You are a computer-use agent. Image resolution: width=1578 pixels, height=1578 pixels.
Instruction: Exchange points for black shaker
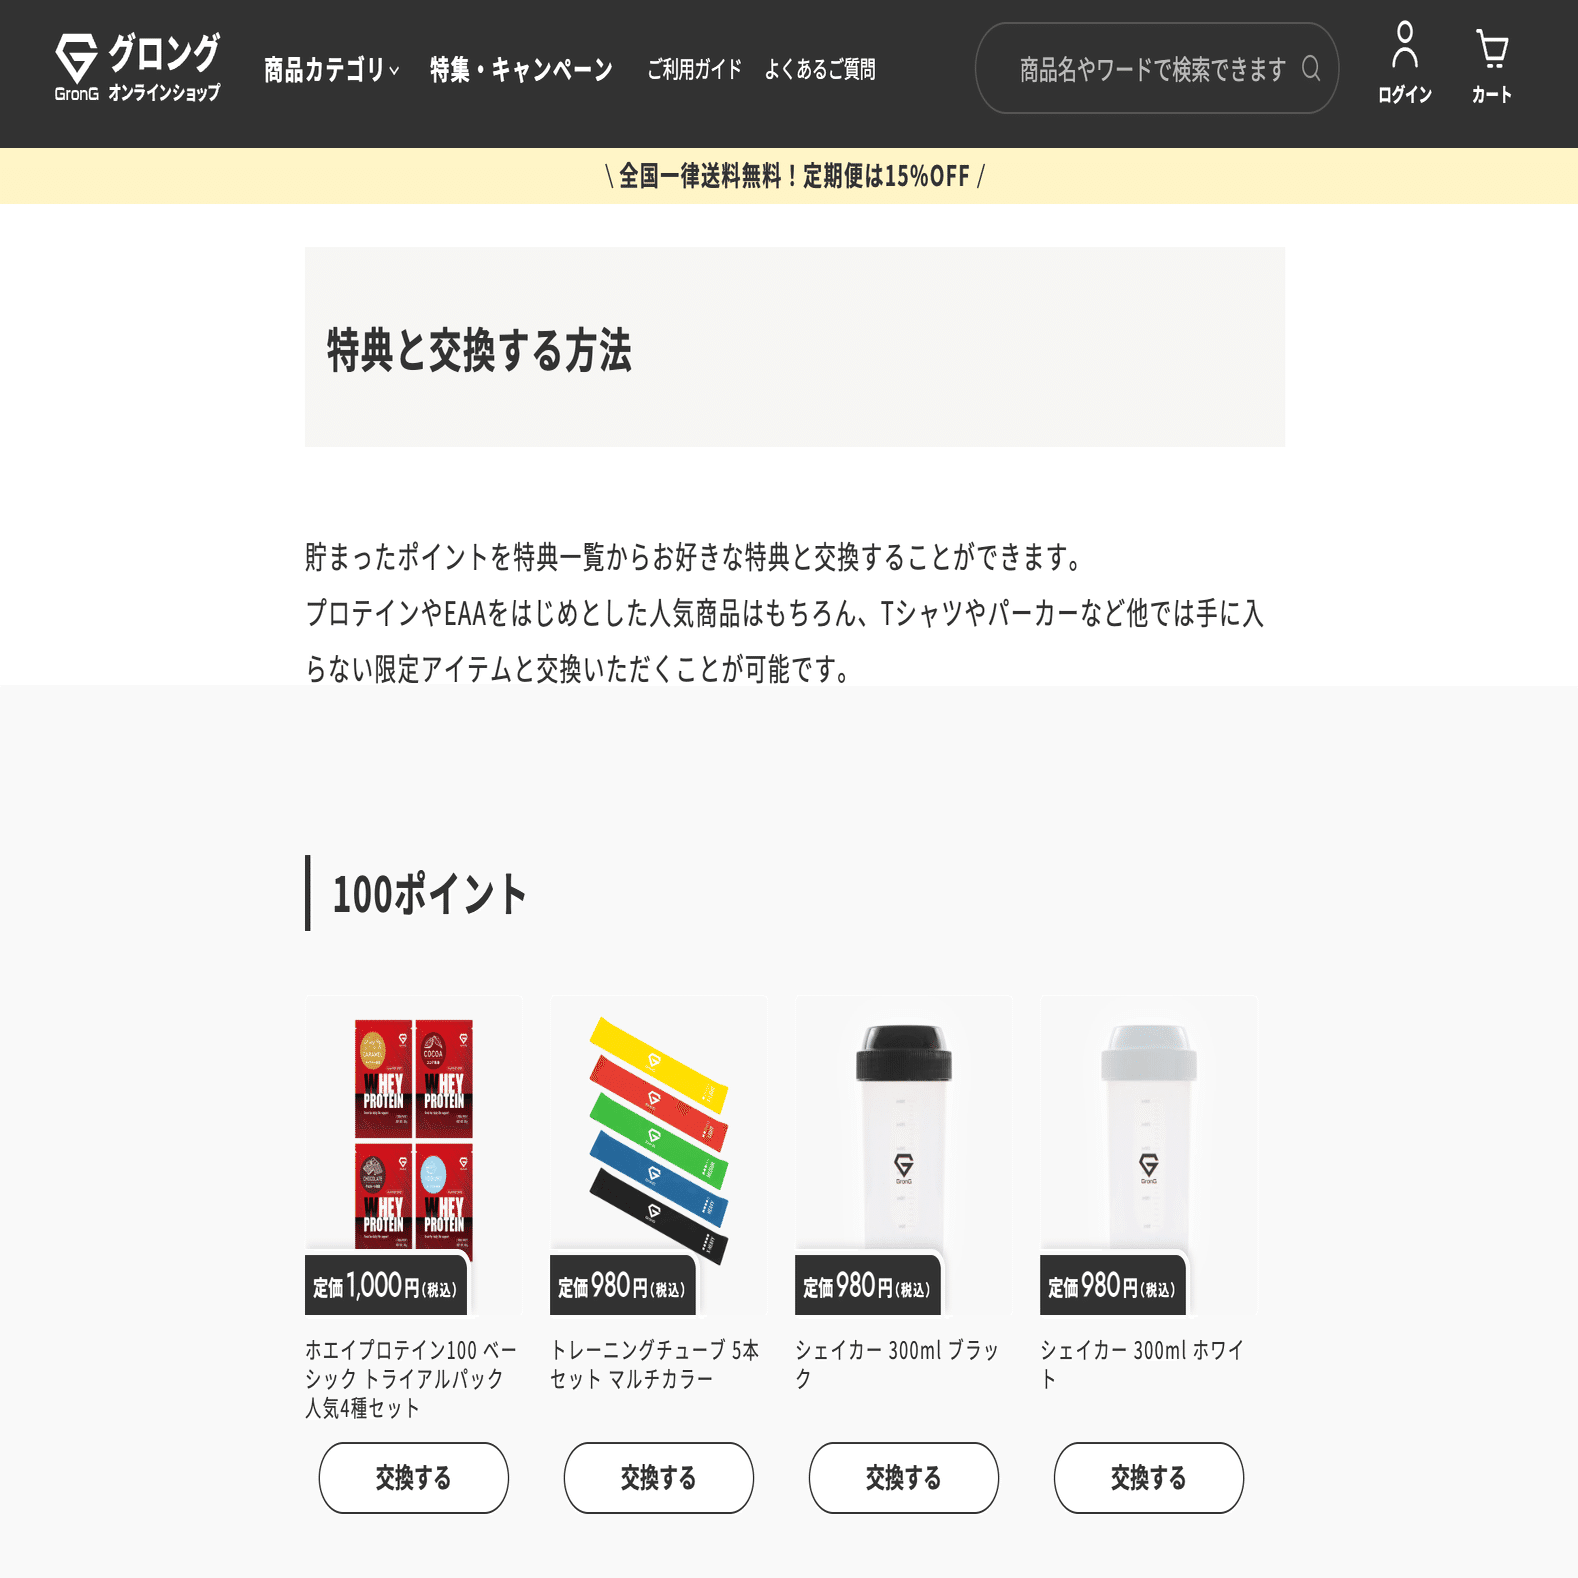903,1477
